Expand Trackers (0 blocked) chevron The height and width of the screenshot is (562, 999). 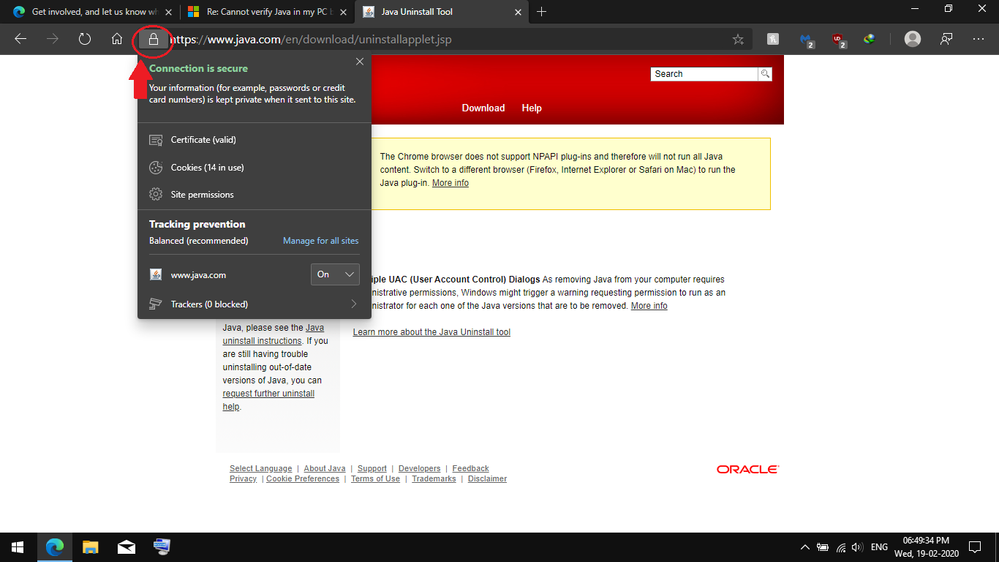click(x=354, y=304)
